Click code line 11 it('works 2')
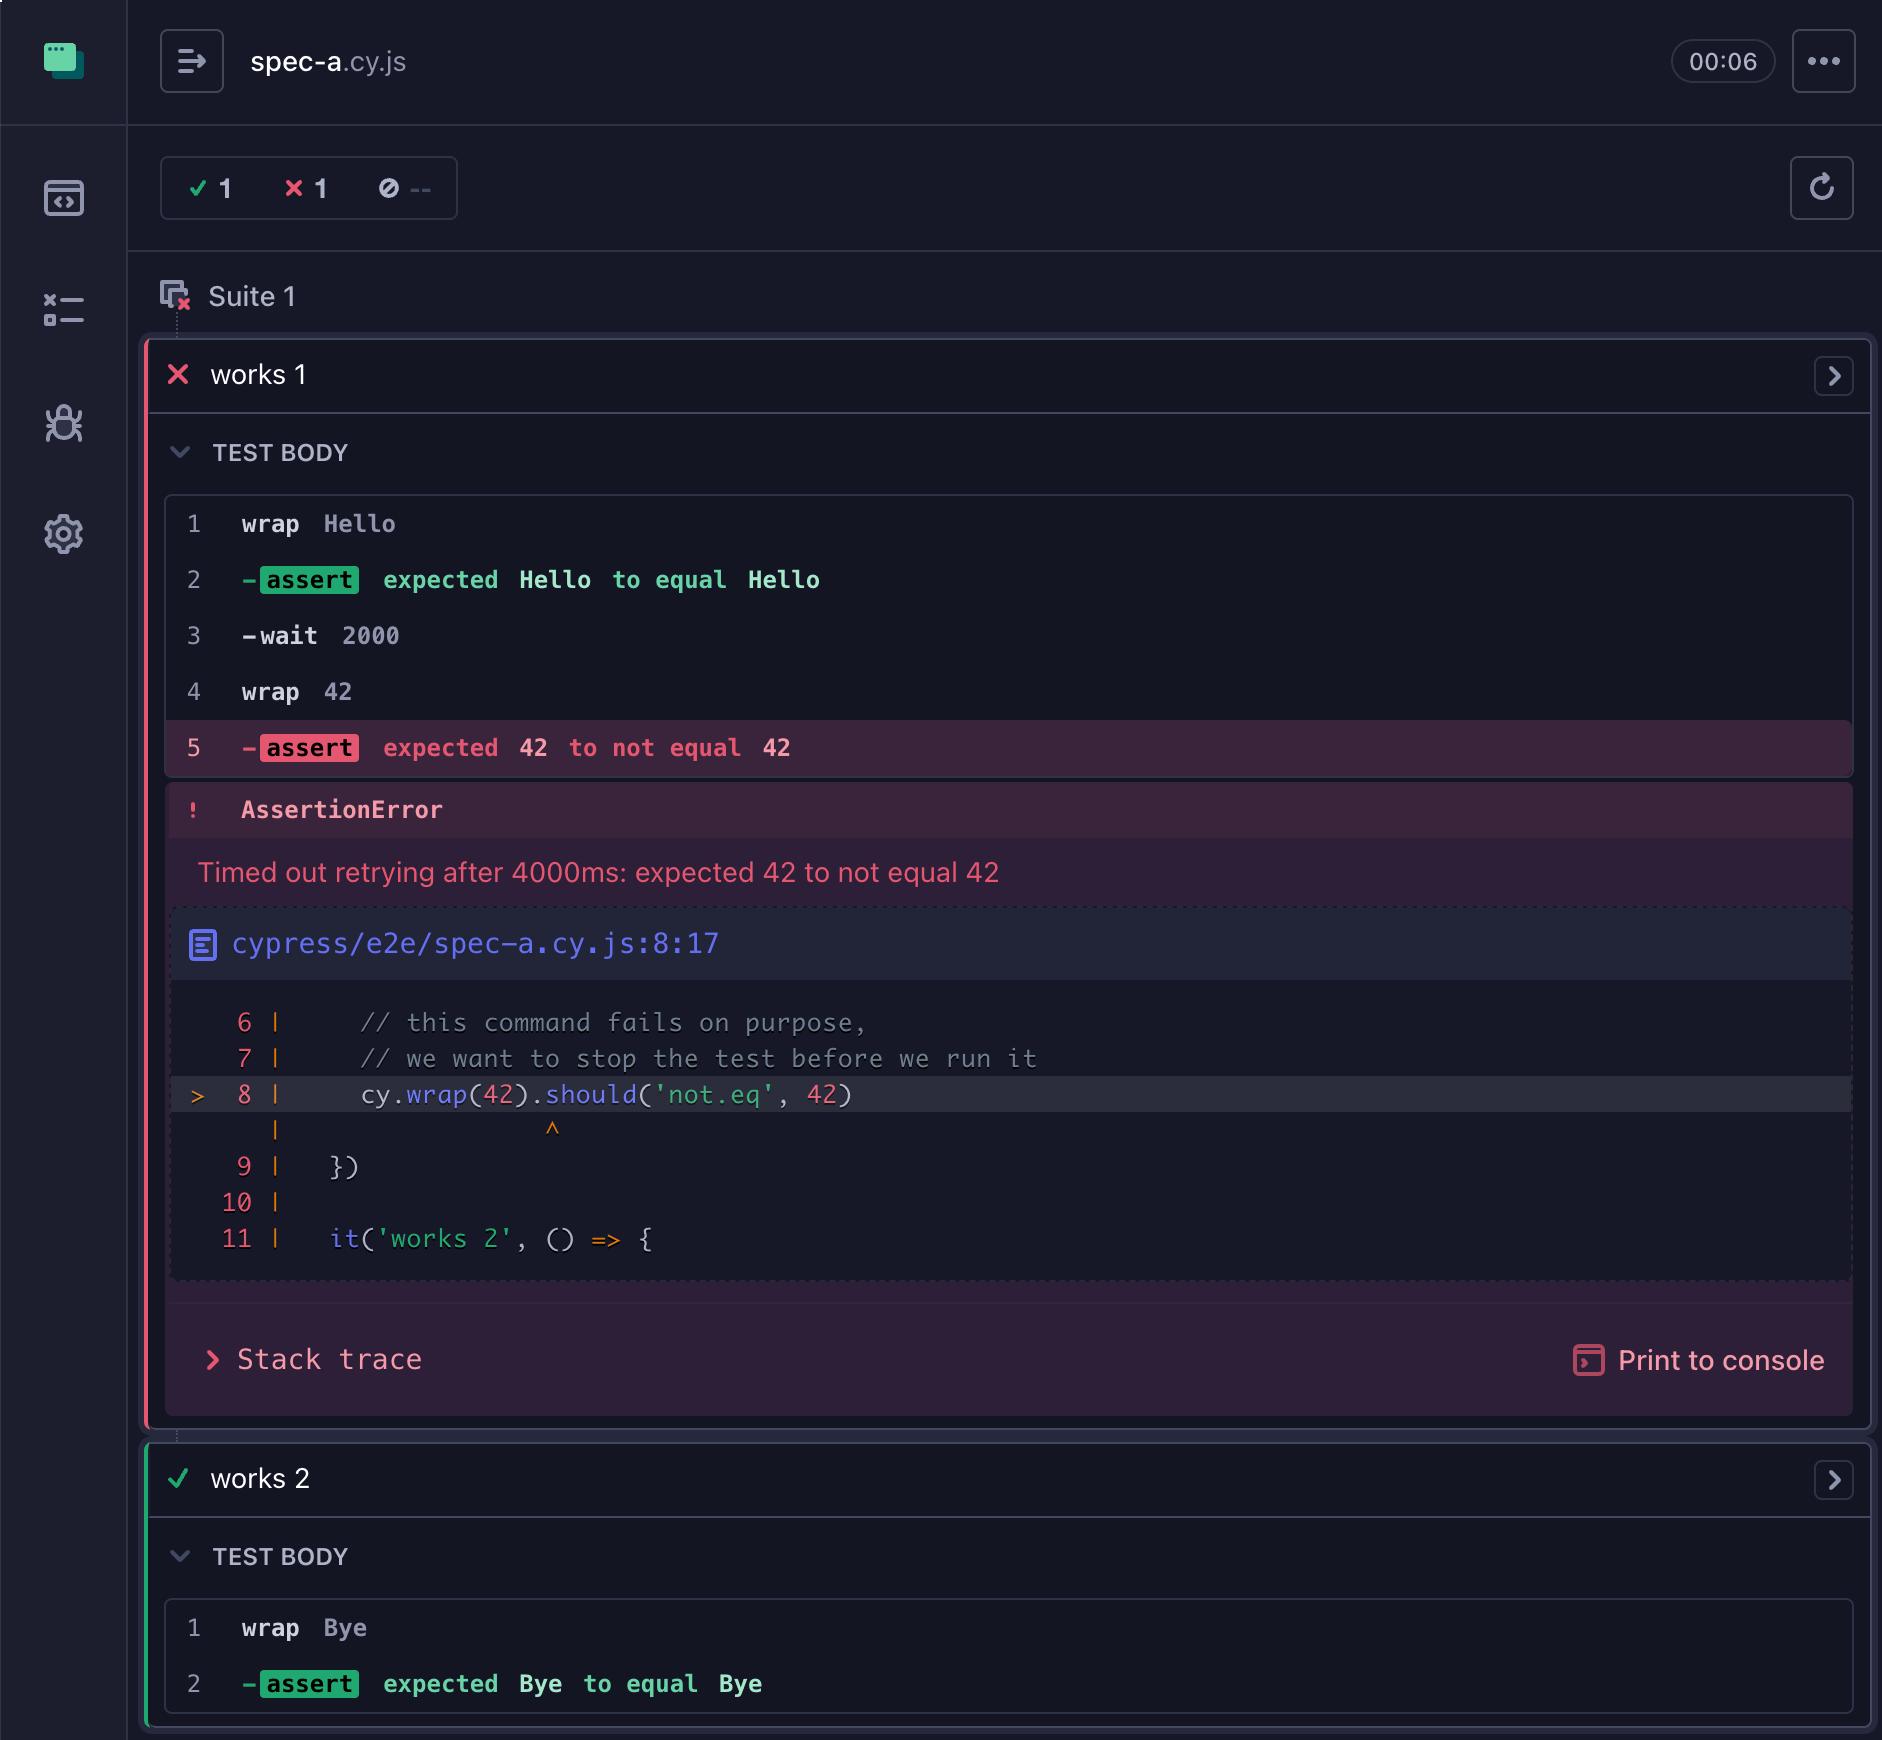This screenshot has height=1740, width=1882. pyautogui.click(x=492, y=1239)
